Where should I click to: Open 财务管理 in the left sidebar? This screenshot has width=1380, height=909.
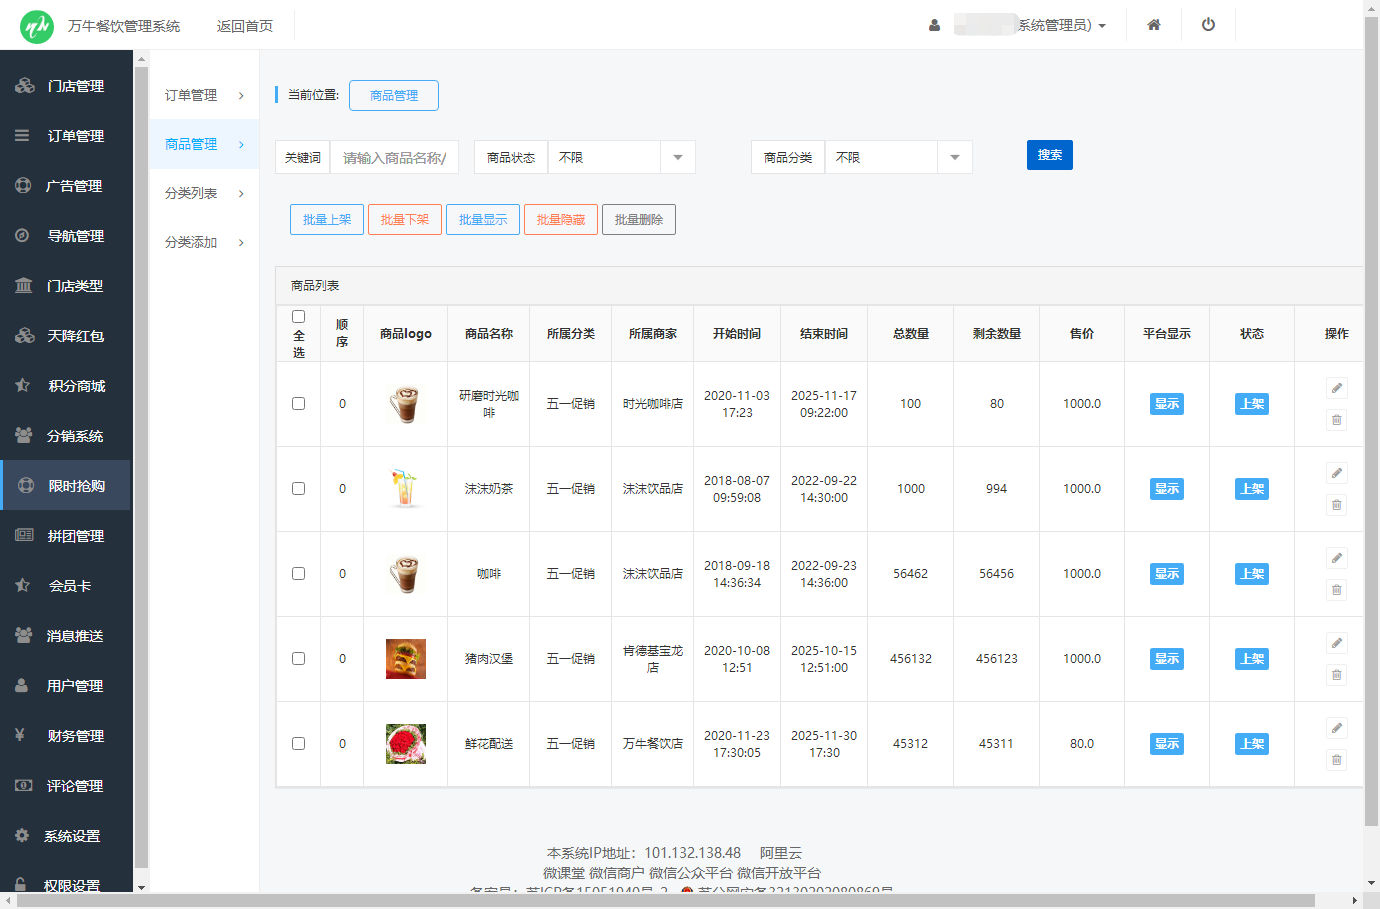[75, 736]
